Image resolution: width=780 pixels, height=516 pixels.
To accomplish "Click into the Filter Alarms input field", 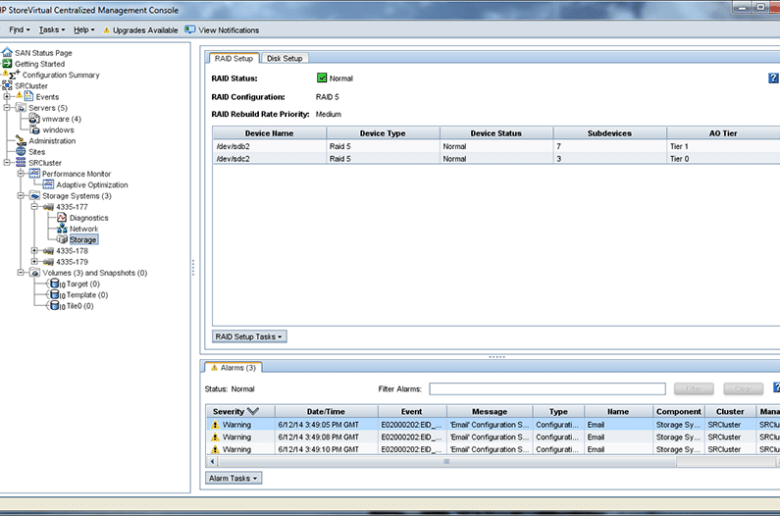I will point(547,389).
